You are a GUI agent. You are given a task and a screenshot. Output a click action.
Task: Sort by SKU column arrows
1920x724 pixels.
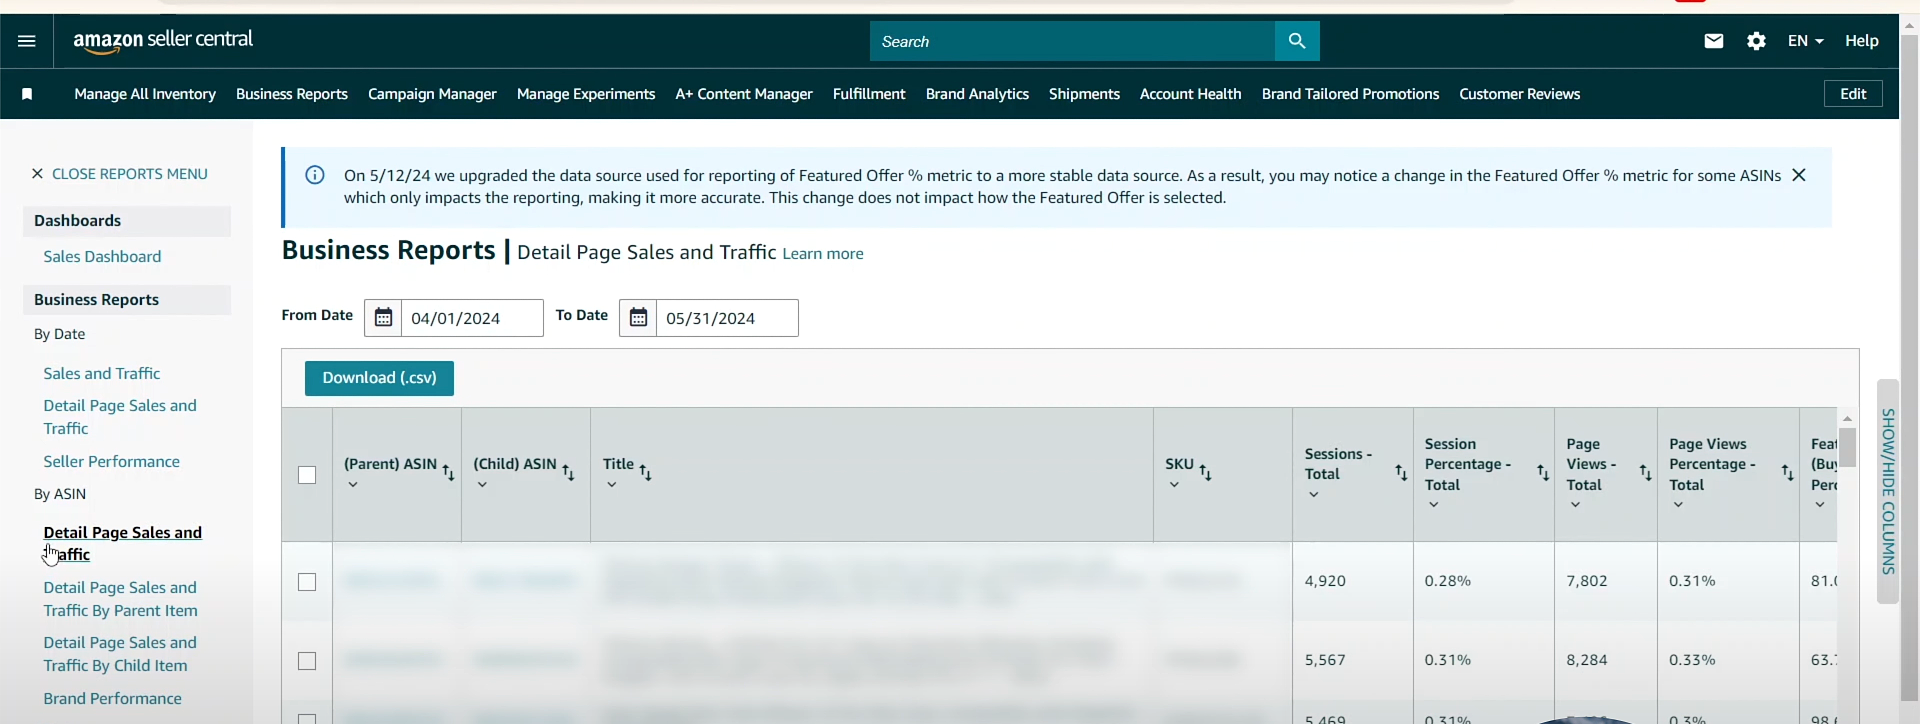pos(1206,473)
